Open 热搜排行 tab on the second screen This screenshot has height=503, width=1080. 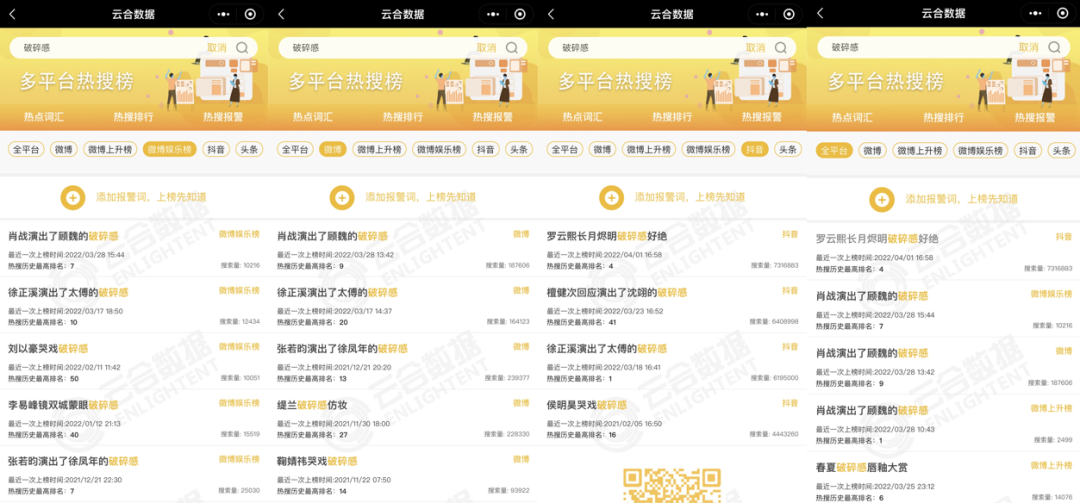click(402, 117)
